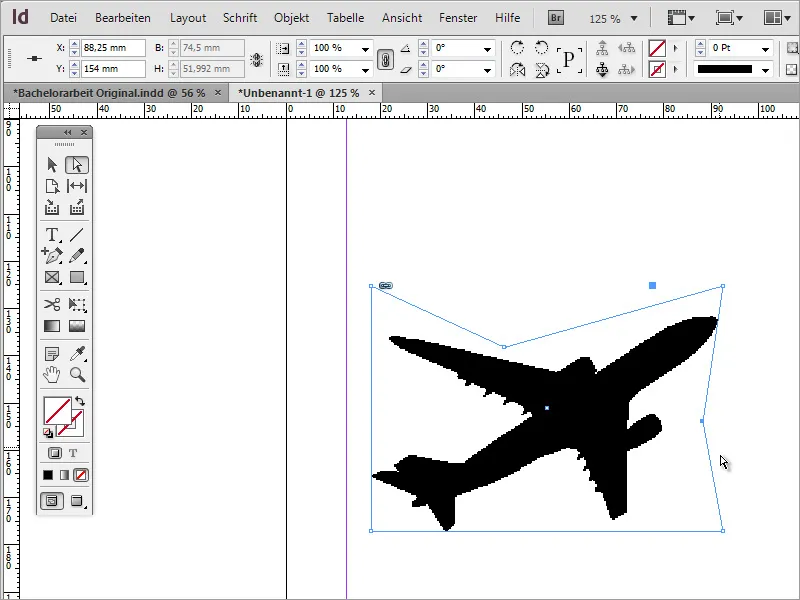Open the stroke weight dropdown

point(765,49)
